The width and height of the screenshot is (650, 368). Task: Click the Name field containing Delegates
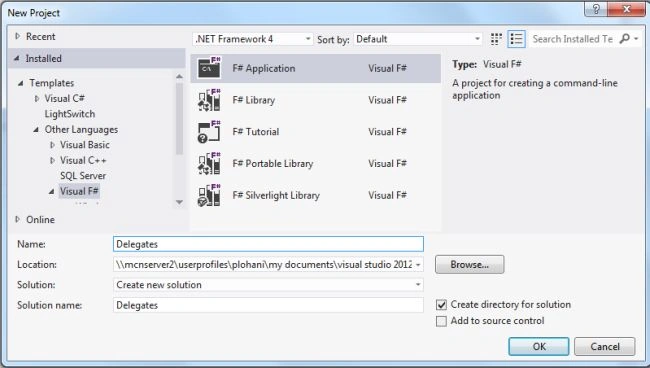[268, 244]
